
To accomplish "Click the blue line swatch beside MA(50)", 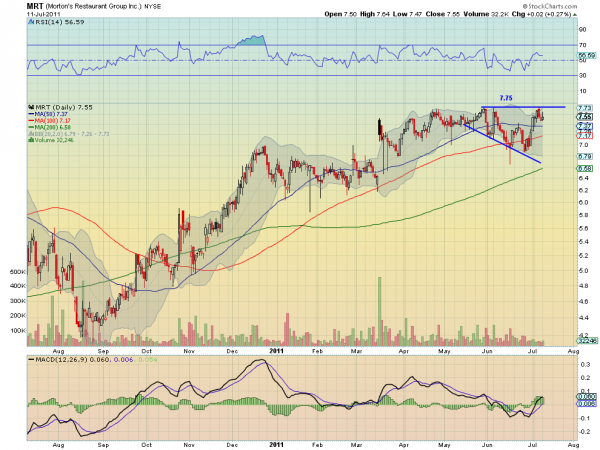I will pos(31,114).
